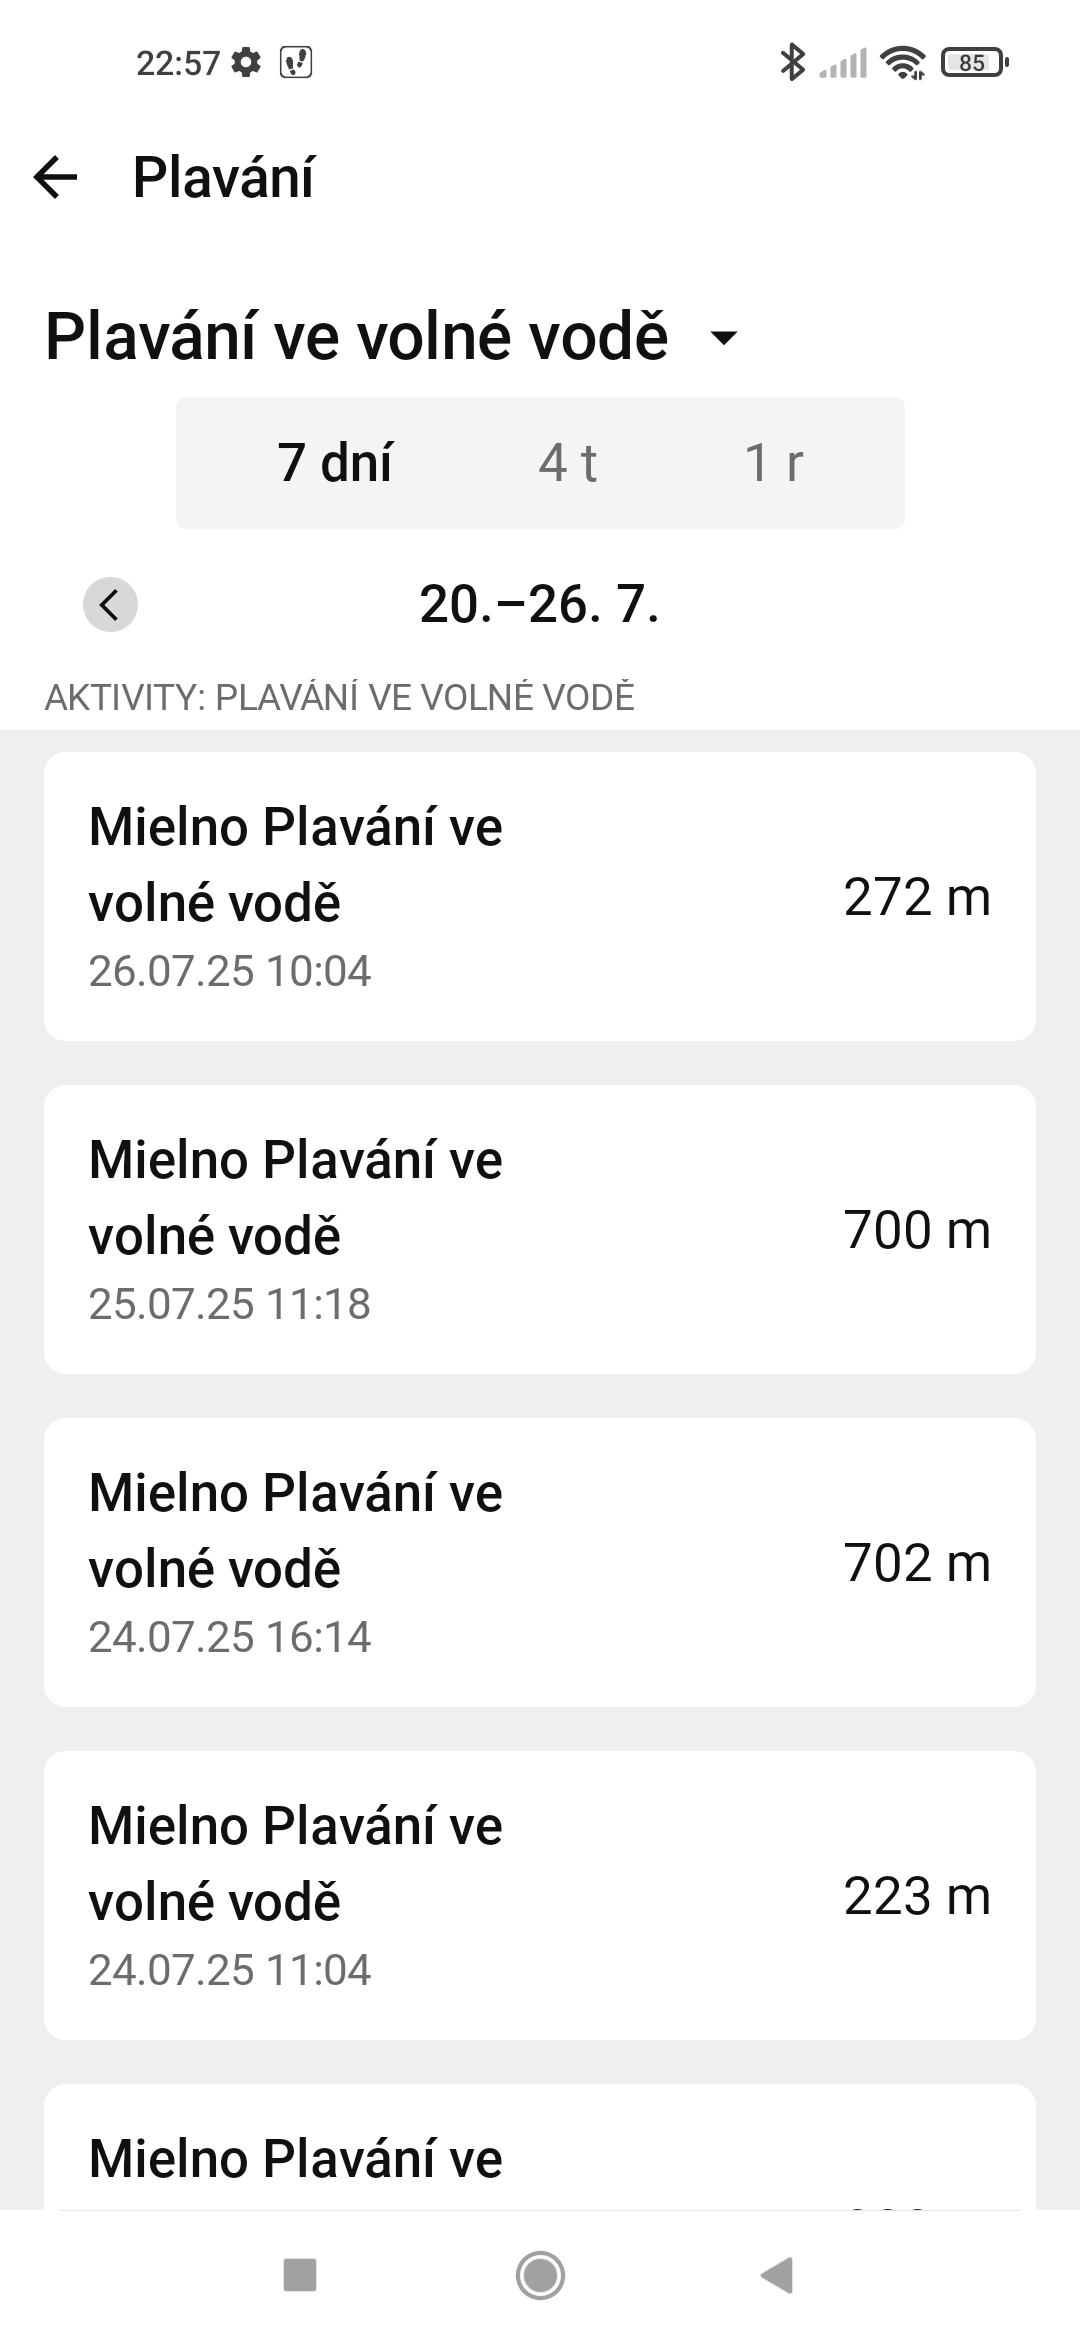This screenshot has height=2340, width=1080.
Task: Switch to the 1 r time range tab
Action: (x=774, y=463)
